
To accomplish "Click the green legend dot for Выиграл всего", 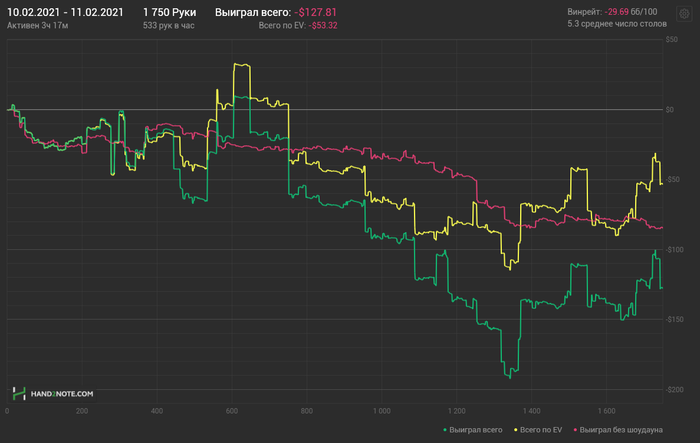I will [444, 429].
